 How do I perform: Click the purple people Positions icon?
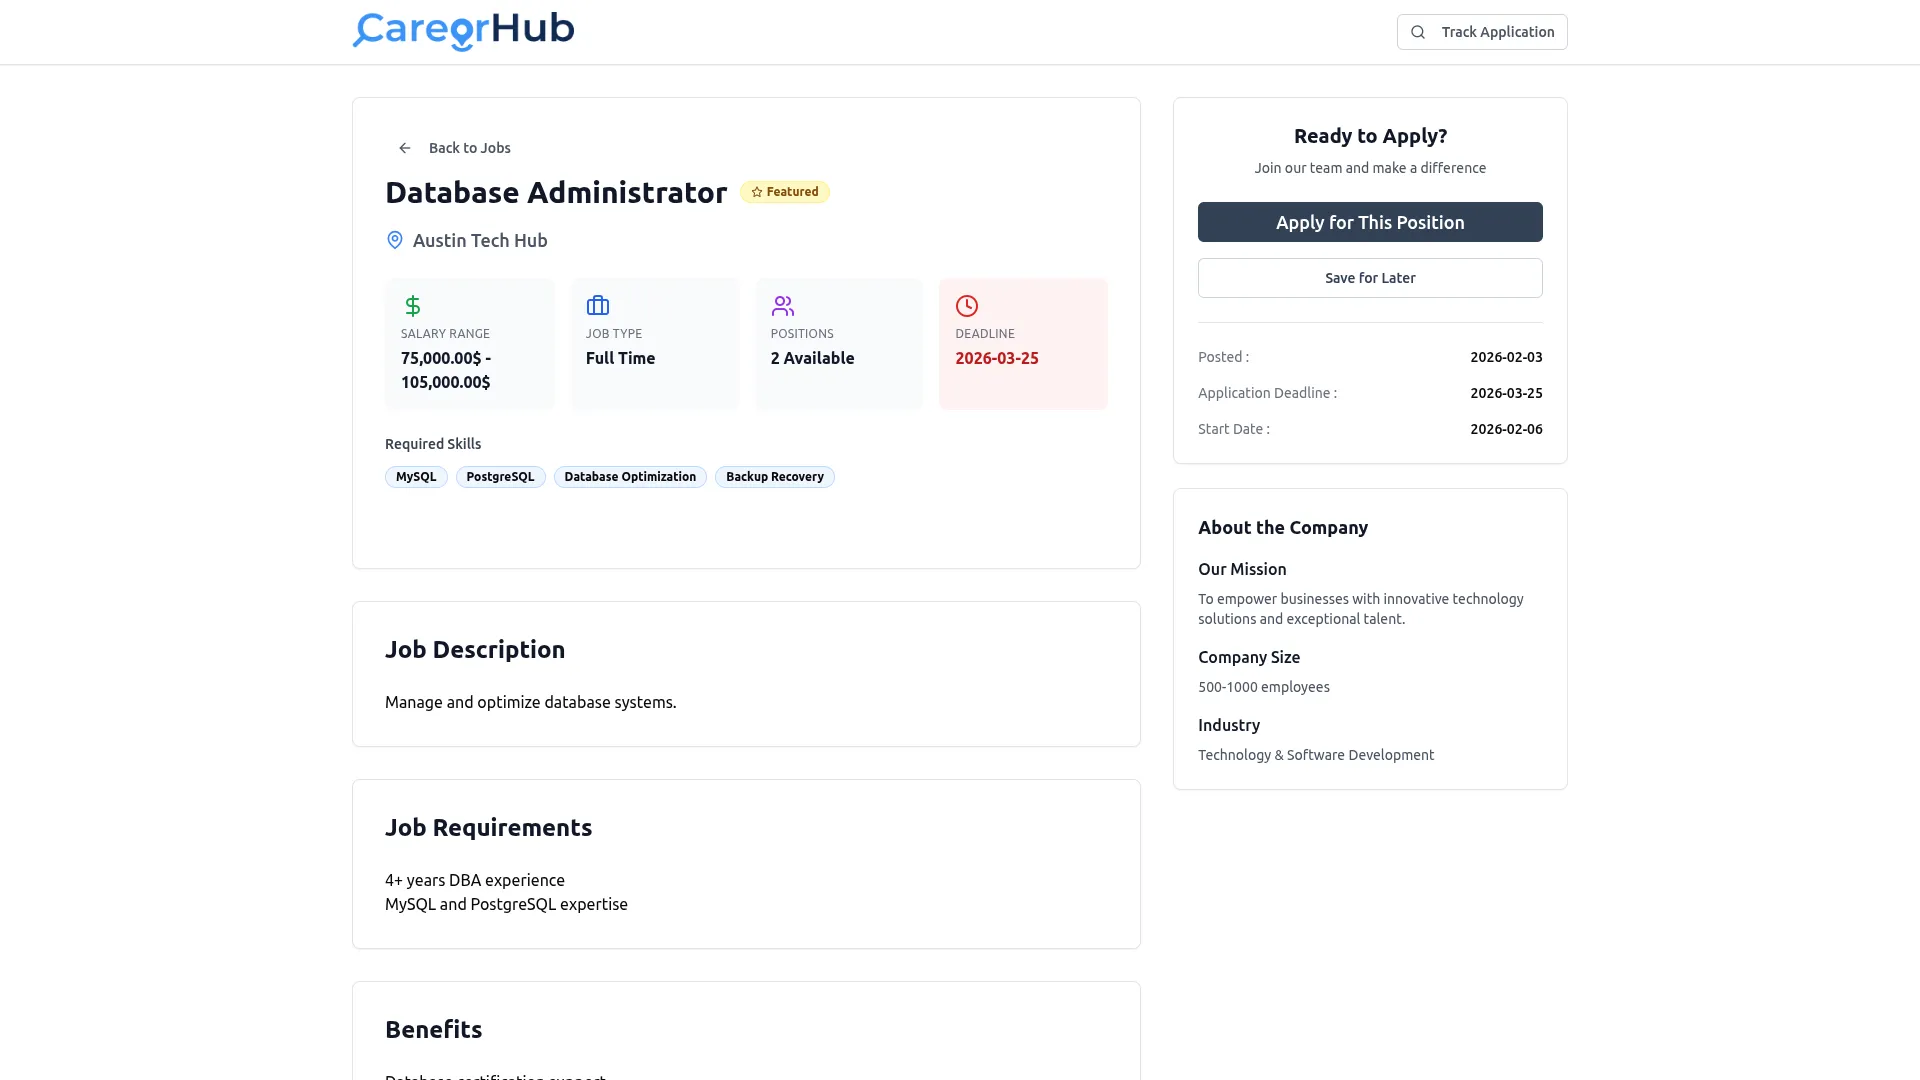click(783, 306)
